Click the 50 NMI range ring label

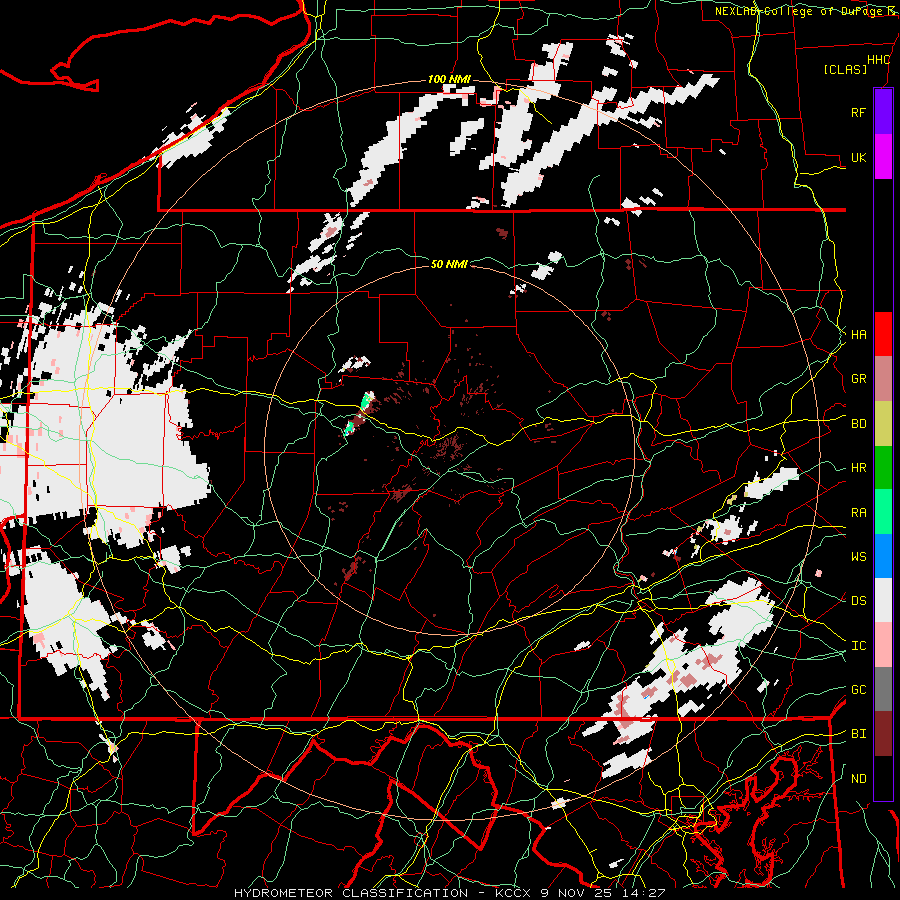(449, 264)
